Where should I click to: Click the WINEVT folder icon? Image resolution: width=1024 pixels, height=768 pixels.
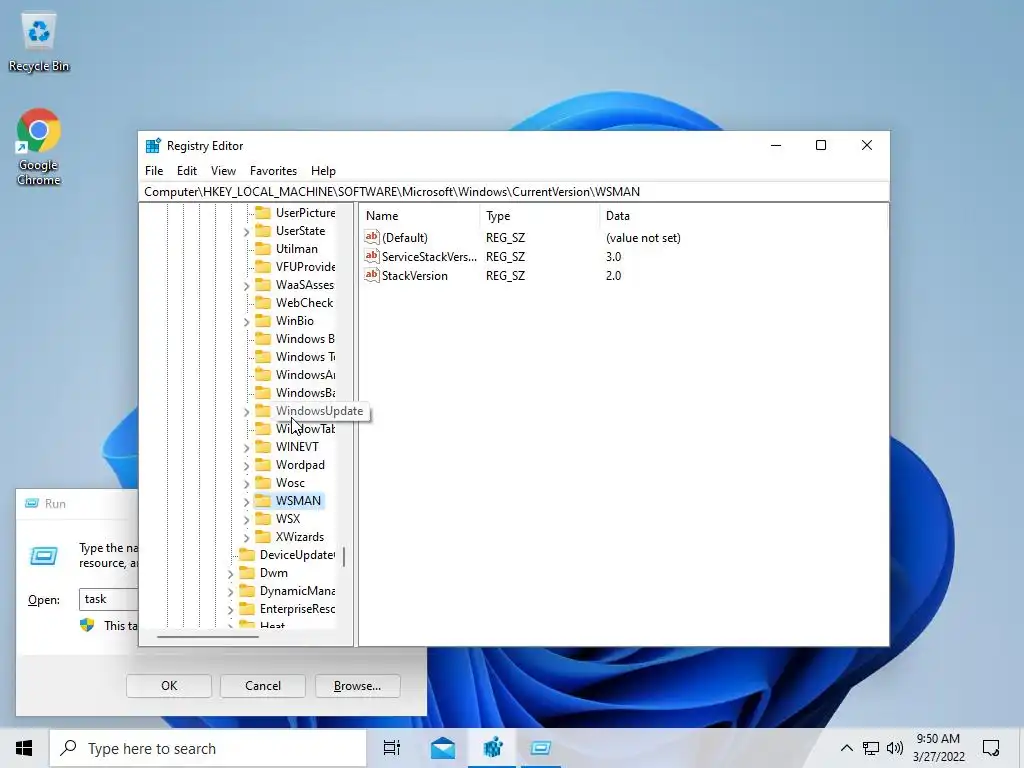click(263, 447)
